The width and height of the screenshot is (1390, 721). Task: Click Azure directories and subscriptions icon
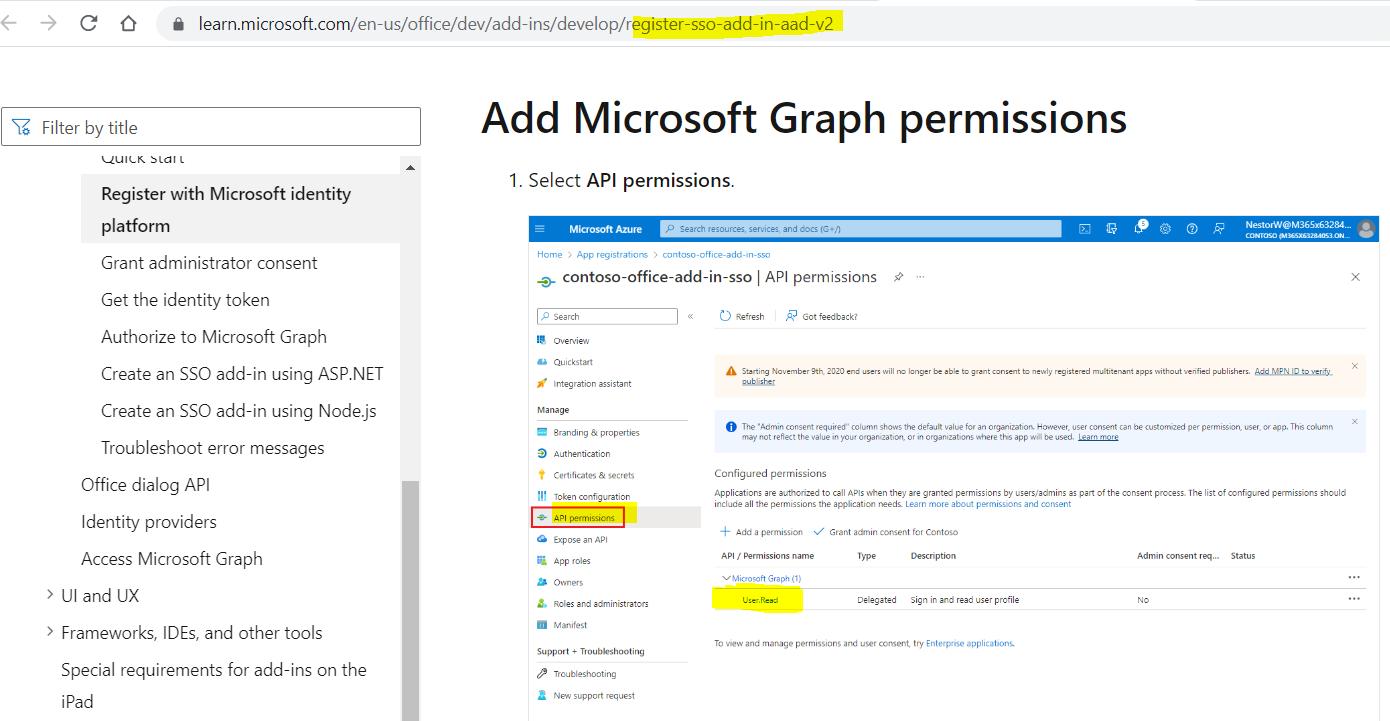1112,229
